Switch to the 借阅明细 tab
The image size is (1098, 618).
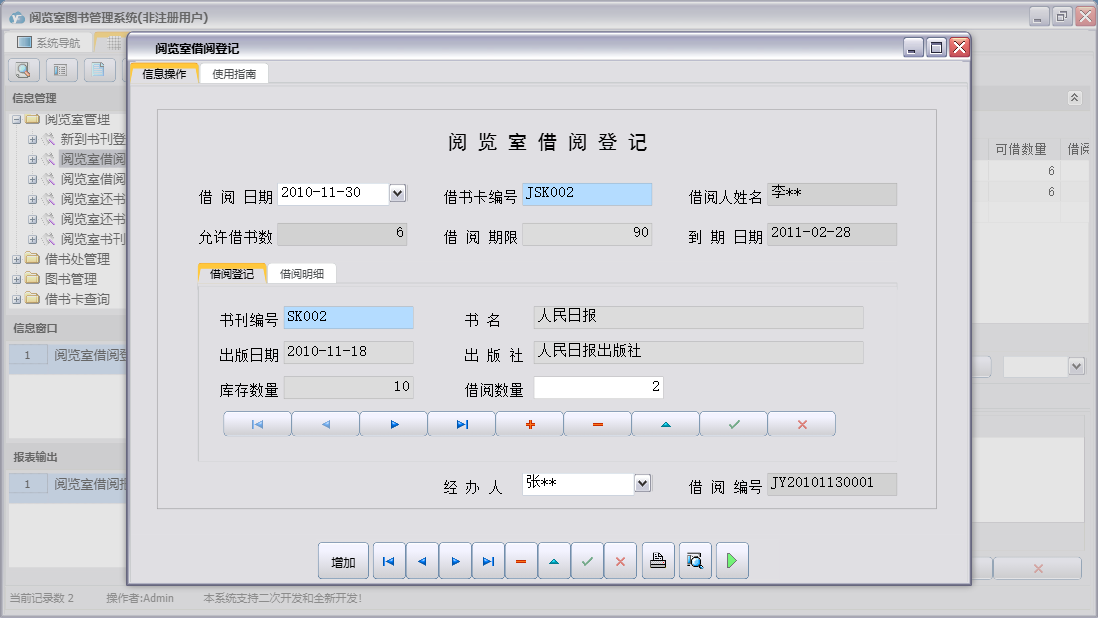tap(302, 273)
